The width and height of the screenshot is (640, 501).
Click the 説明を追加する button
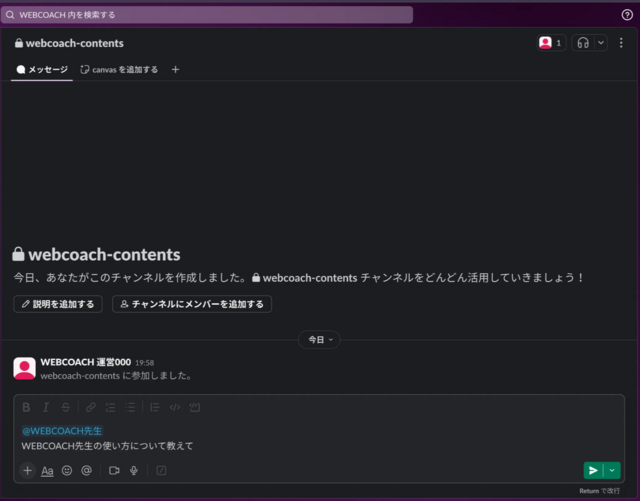(58, 304)
